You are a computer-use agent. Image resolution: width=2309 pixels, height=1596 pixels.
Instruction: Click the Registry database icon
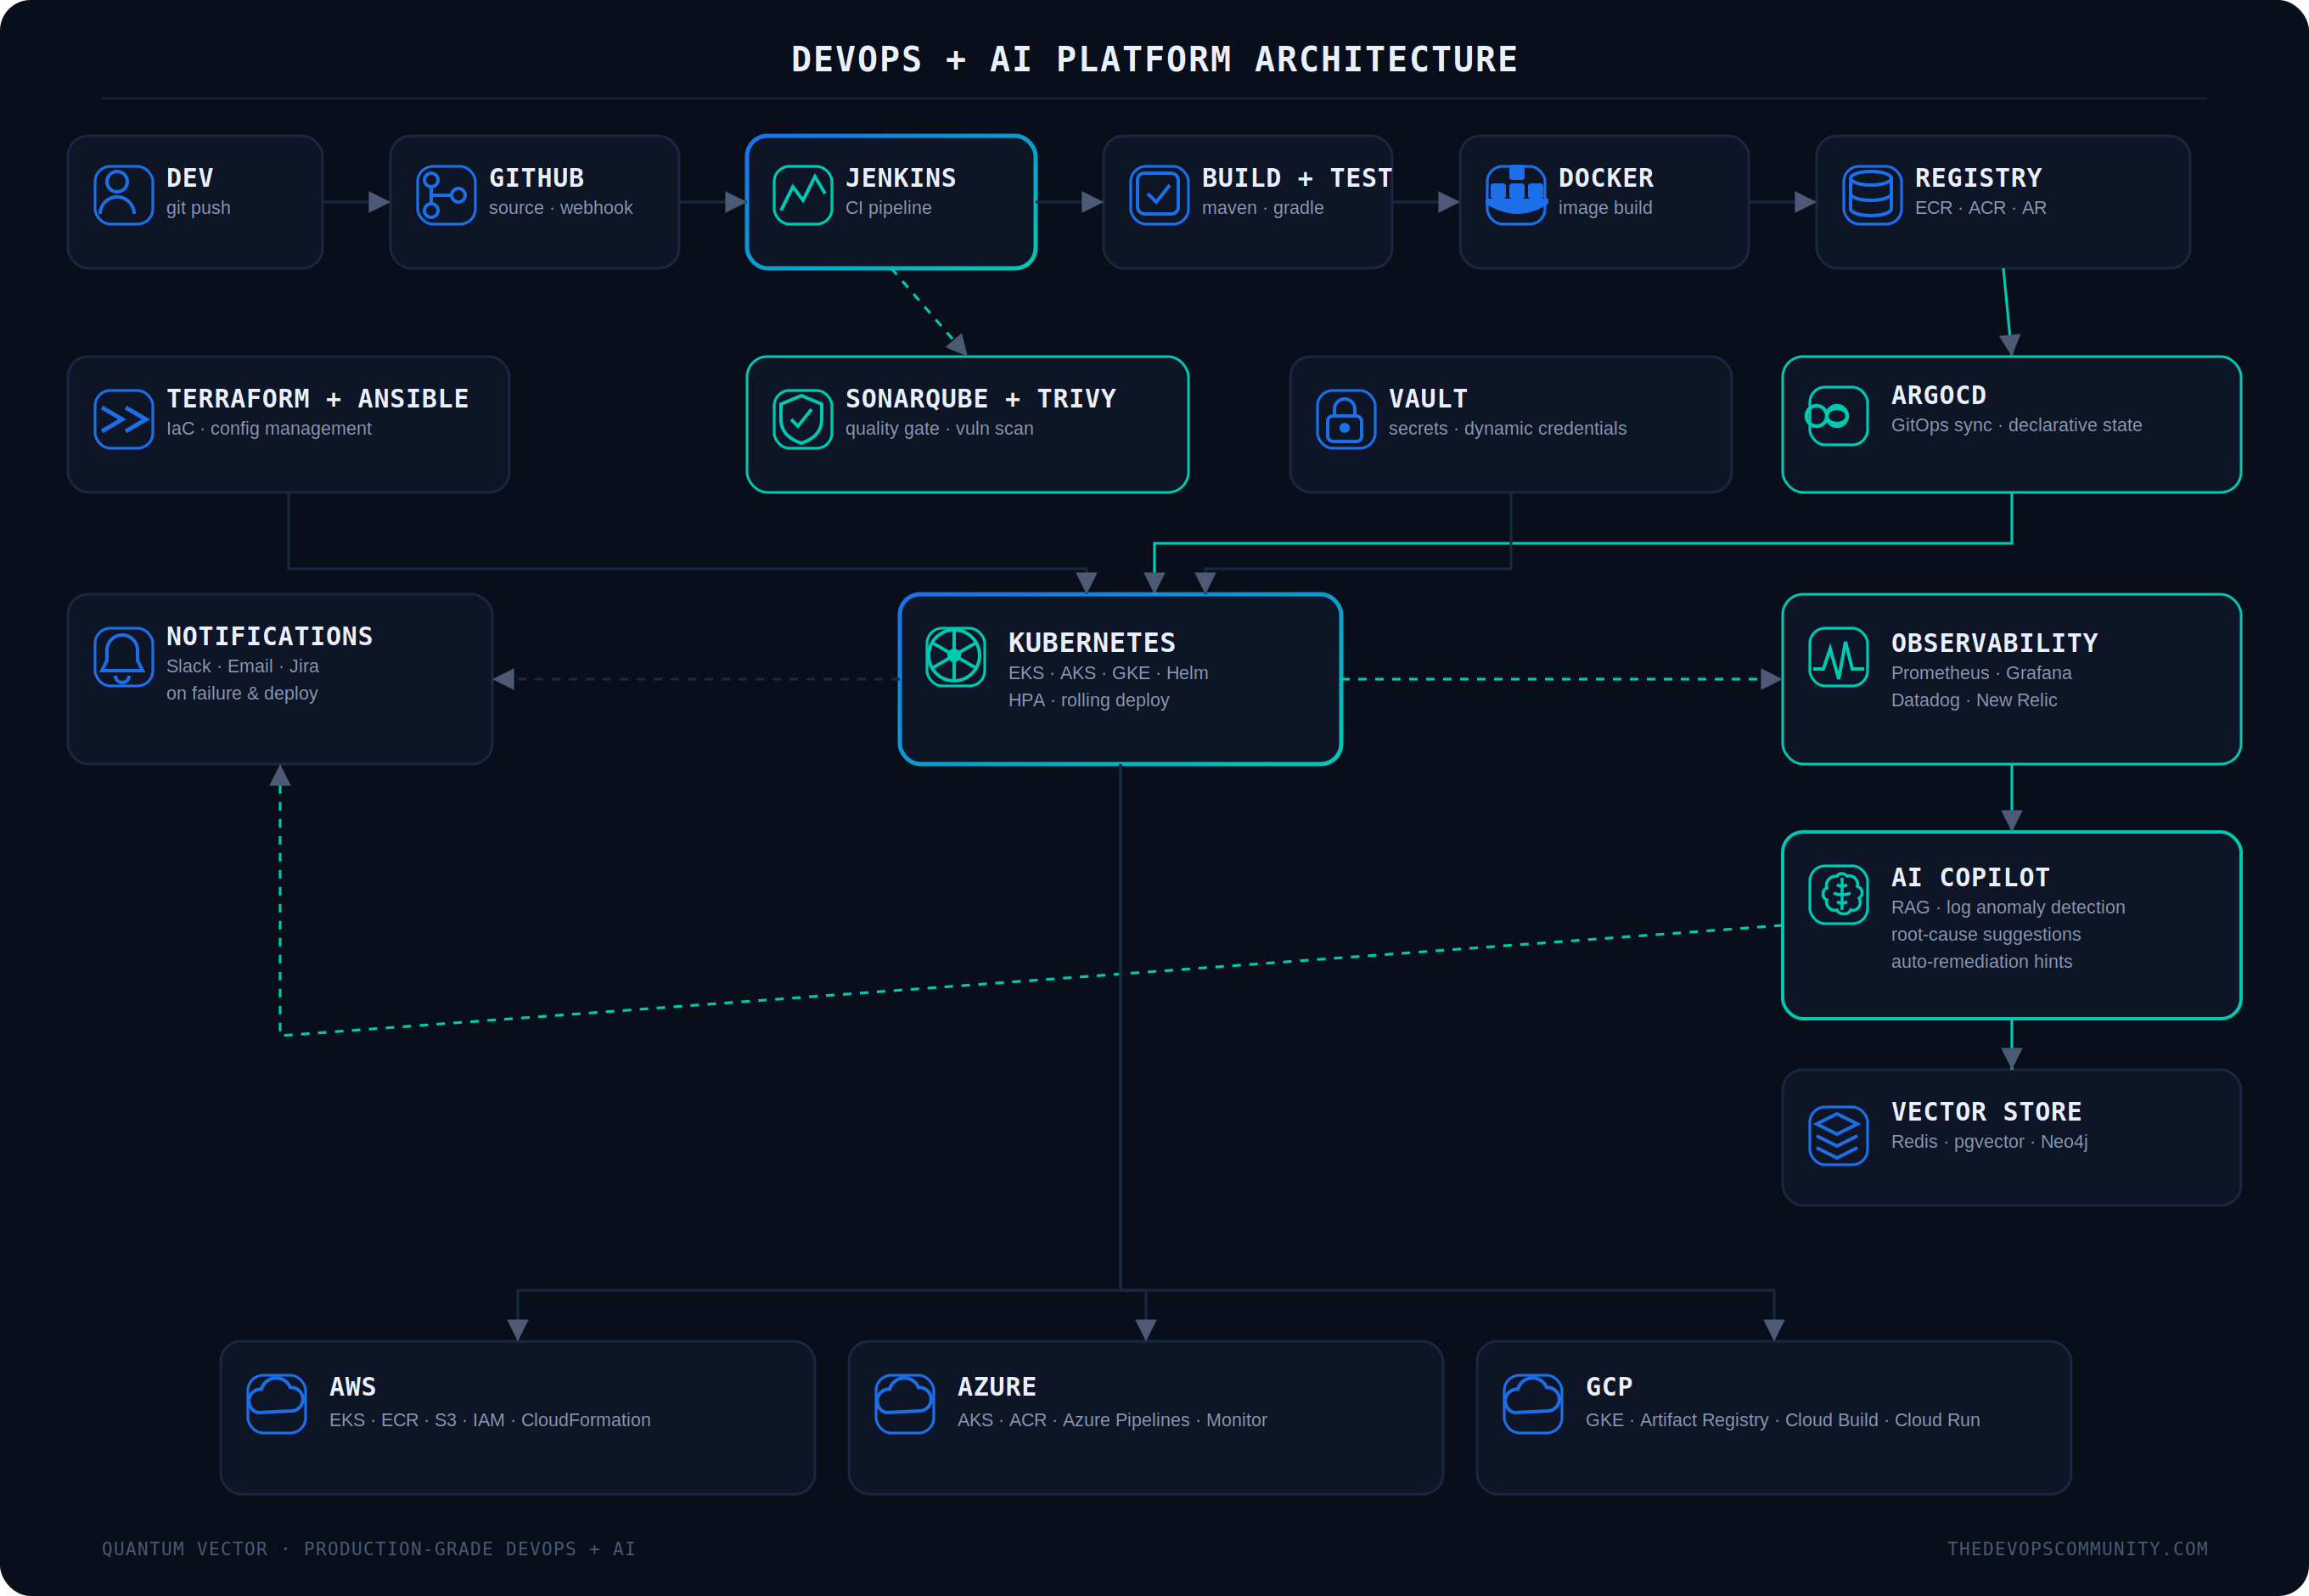click(x=1872, y=195)
